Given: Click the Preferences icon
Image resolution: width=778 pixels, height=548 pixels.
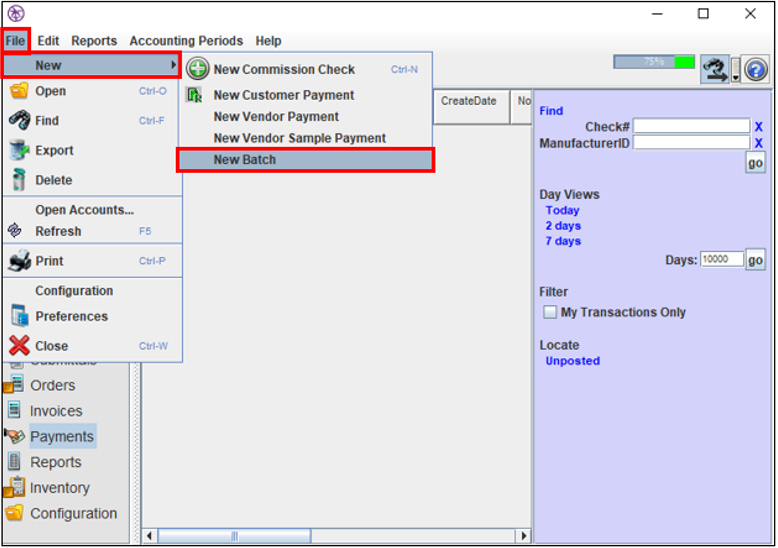Looking at the screenshot, I should 19,316.
